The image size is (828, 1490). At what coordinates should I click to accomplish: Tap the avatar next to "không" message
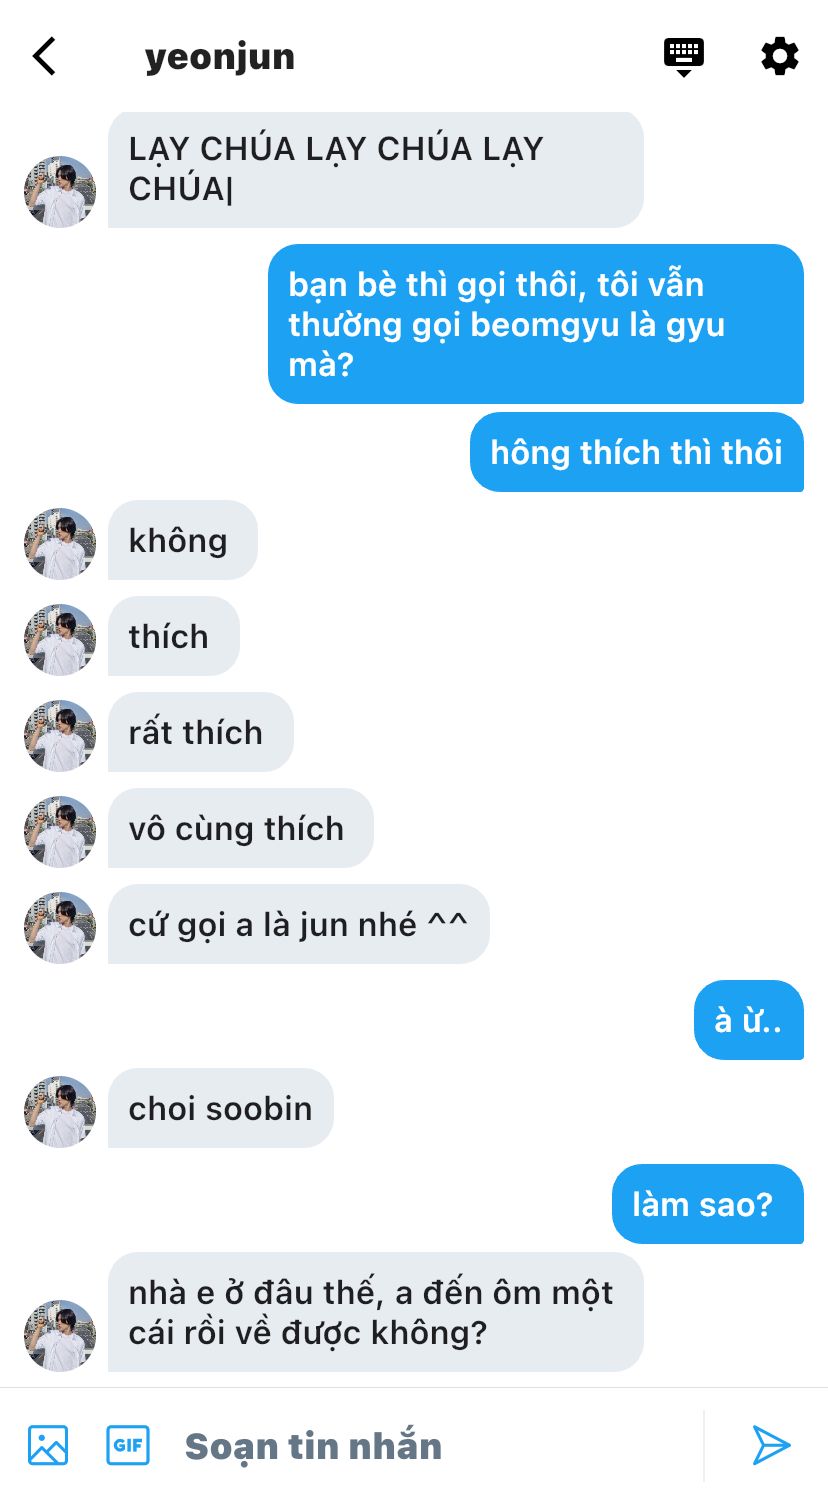60,543
